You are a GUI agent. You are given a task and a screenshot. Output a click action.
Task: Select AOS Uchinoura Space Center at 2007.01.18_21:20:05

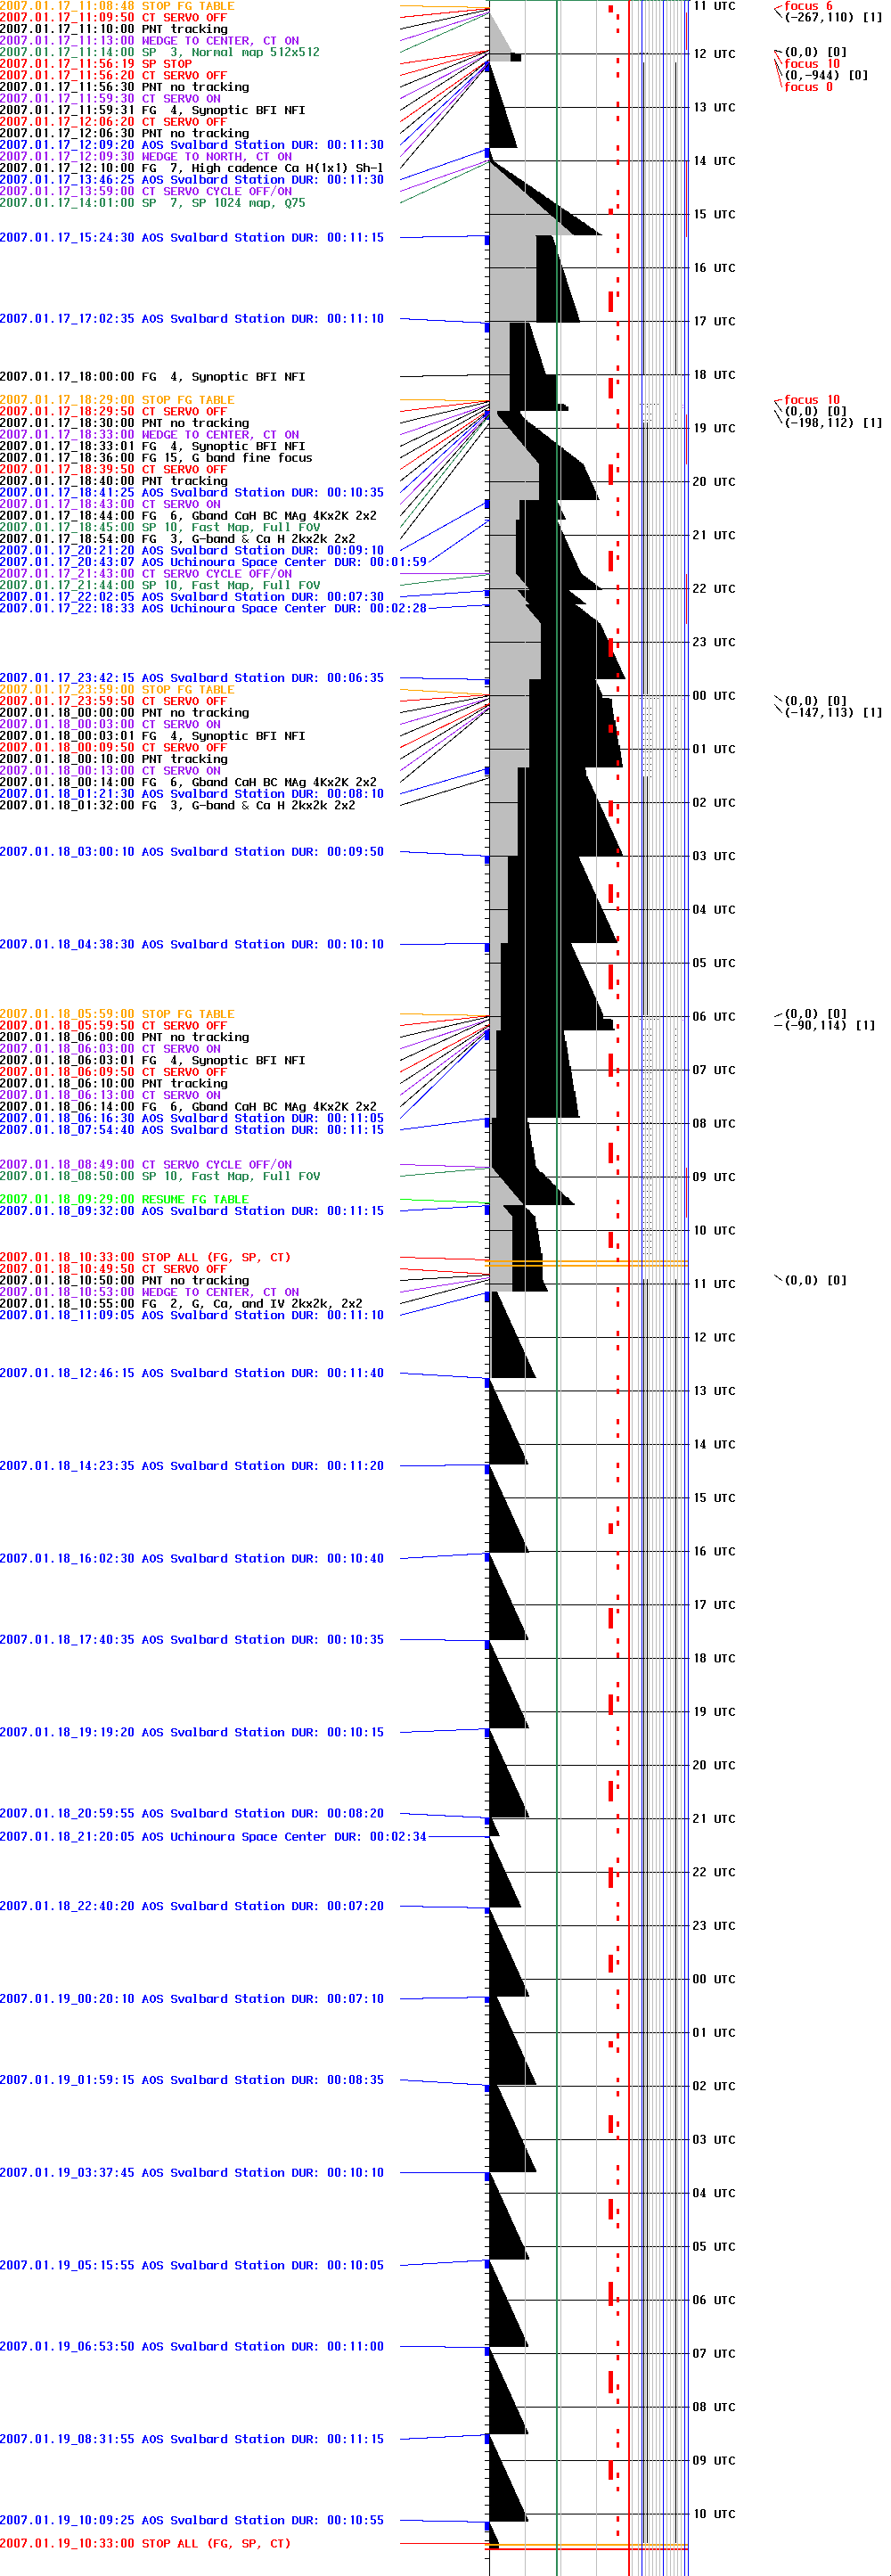213,1836
